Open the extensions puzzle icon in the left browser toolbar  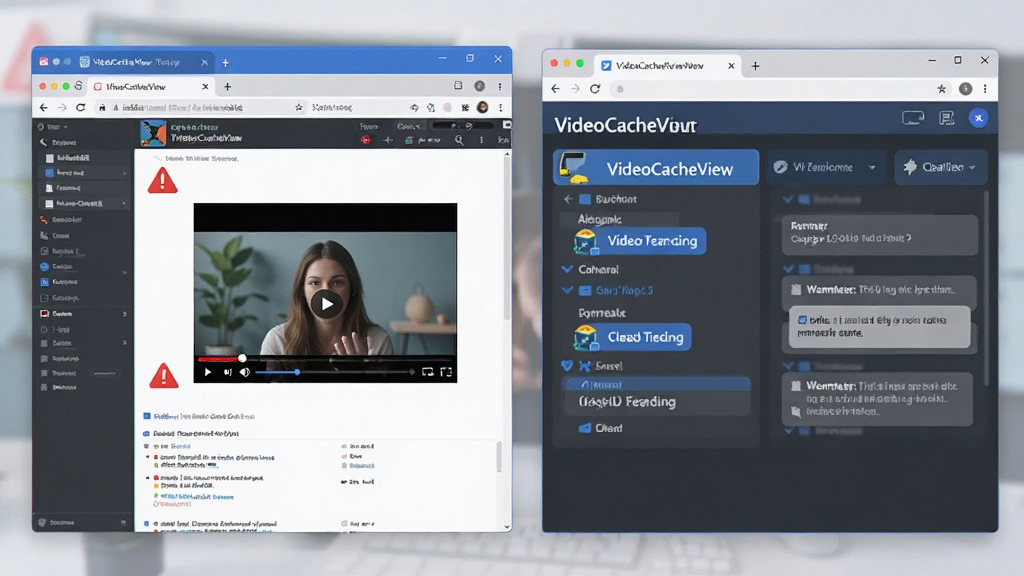465,107
